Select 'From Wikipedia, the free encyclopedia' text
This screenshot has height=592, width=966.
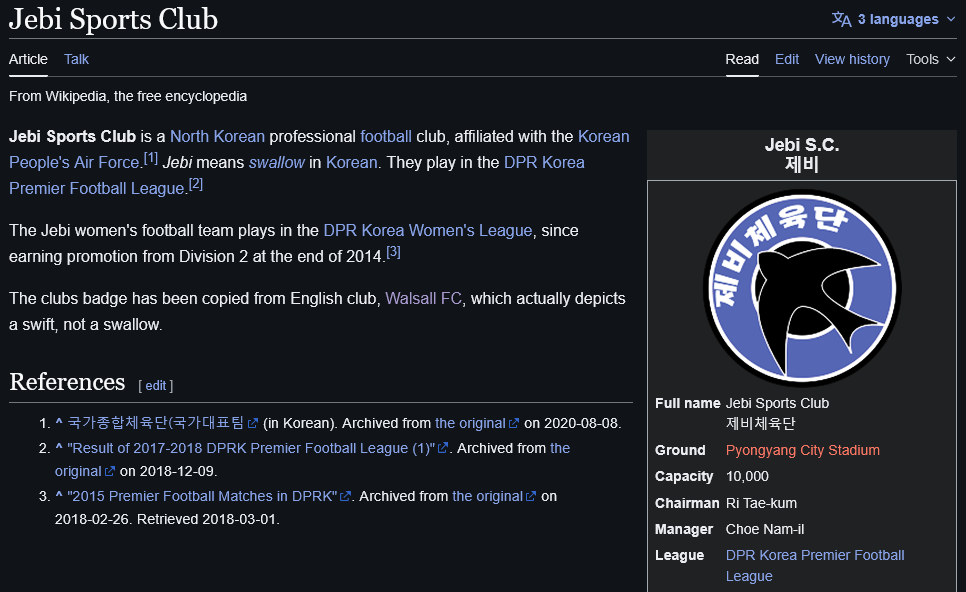128,96
